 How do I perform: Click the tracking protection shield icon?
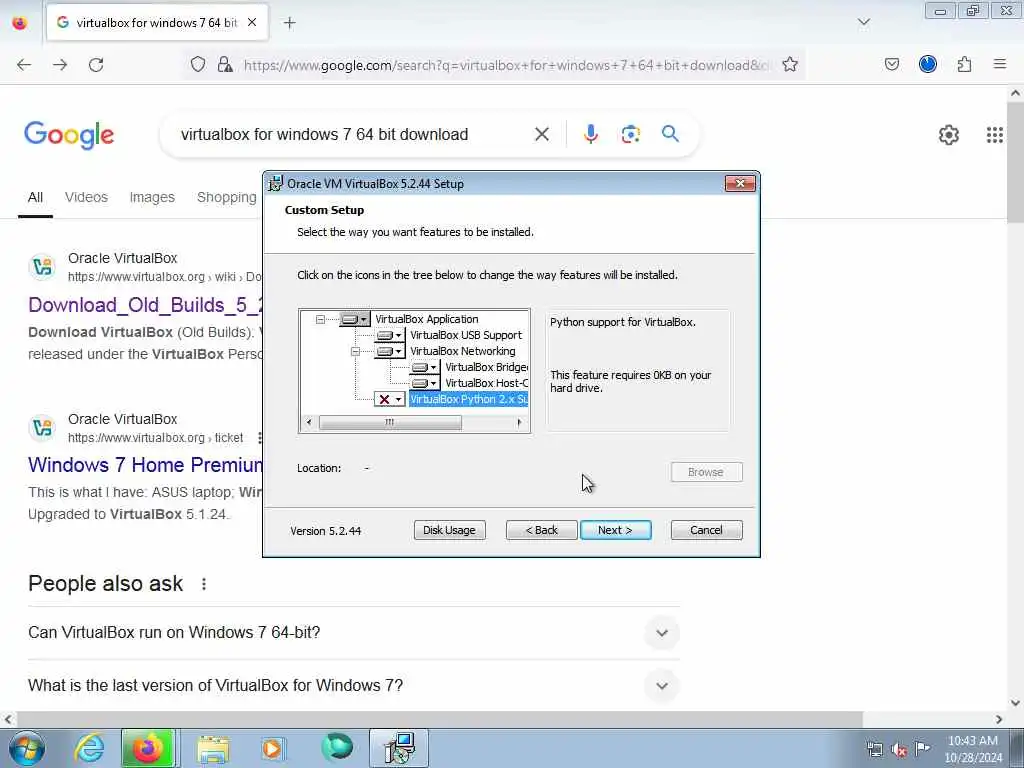tap(198, 65)
